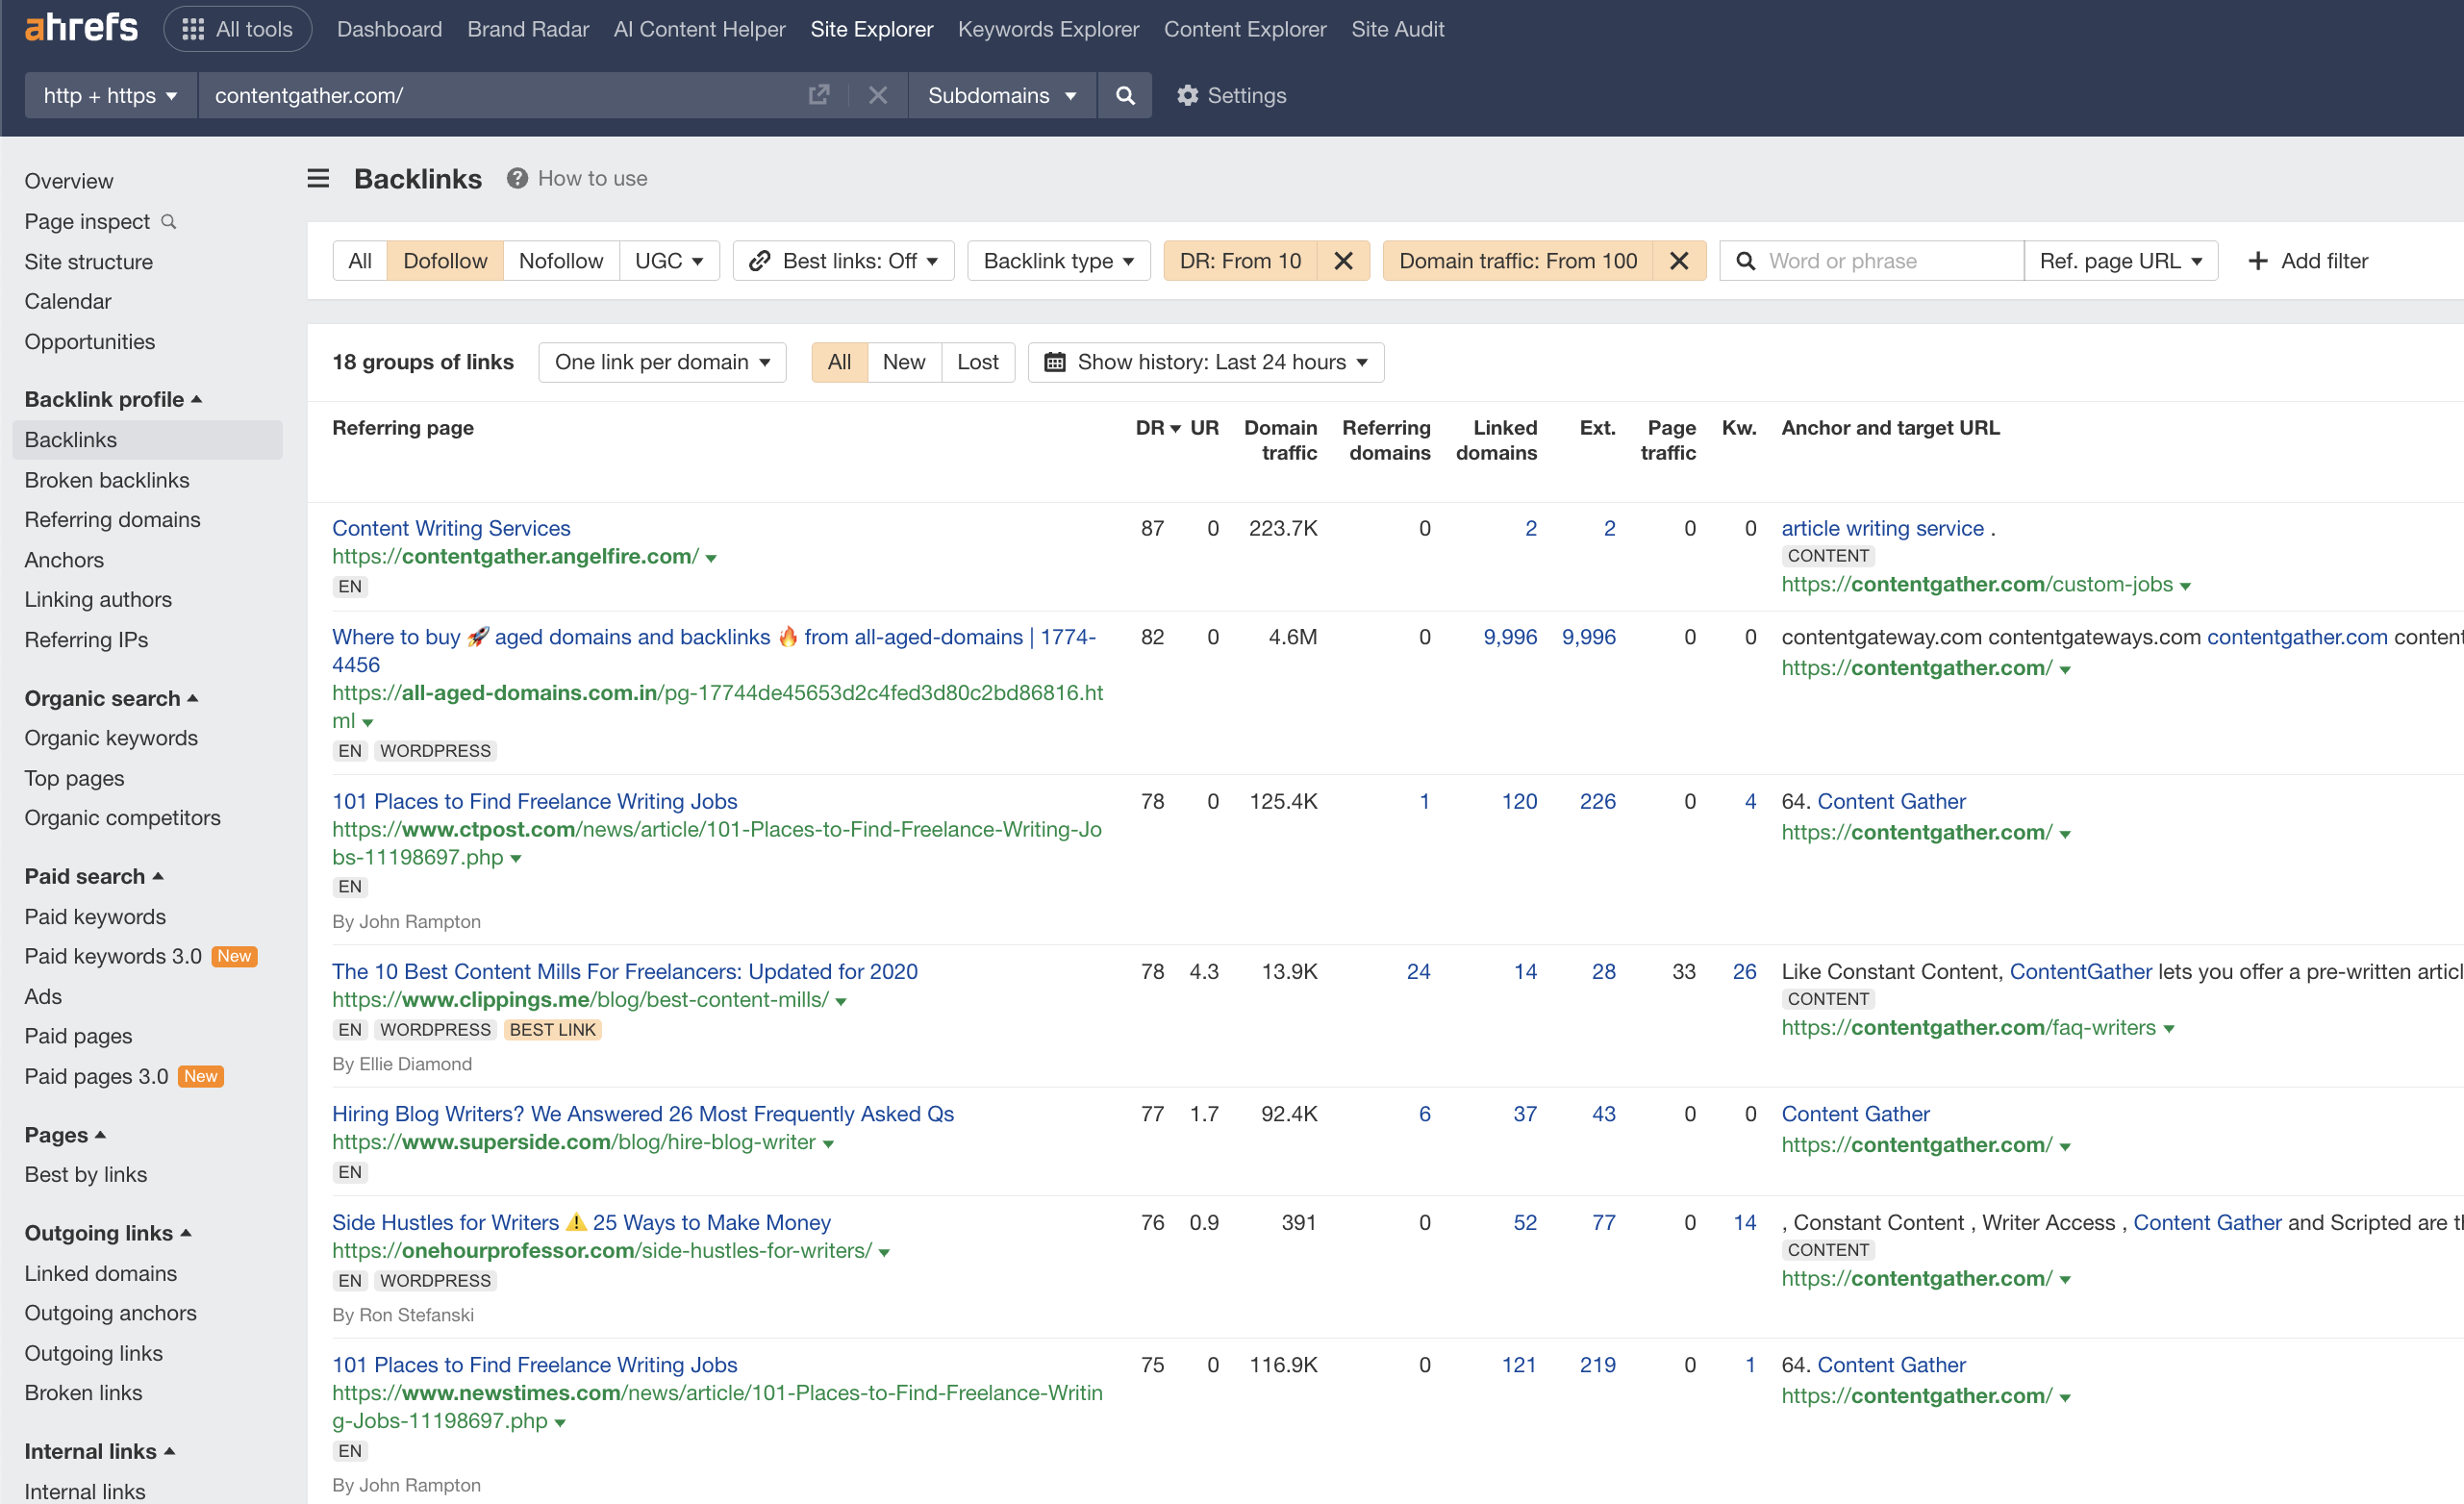Open the Backlink type dropdown
The image size is (2464, 1504).
[1058, 261]
